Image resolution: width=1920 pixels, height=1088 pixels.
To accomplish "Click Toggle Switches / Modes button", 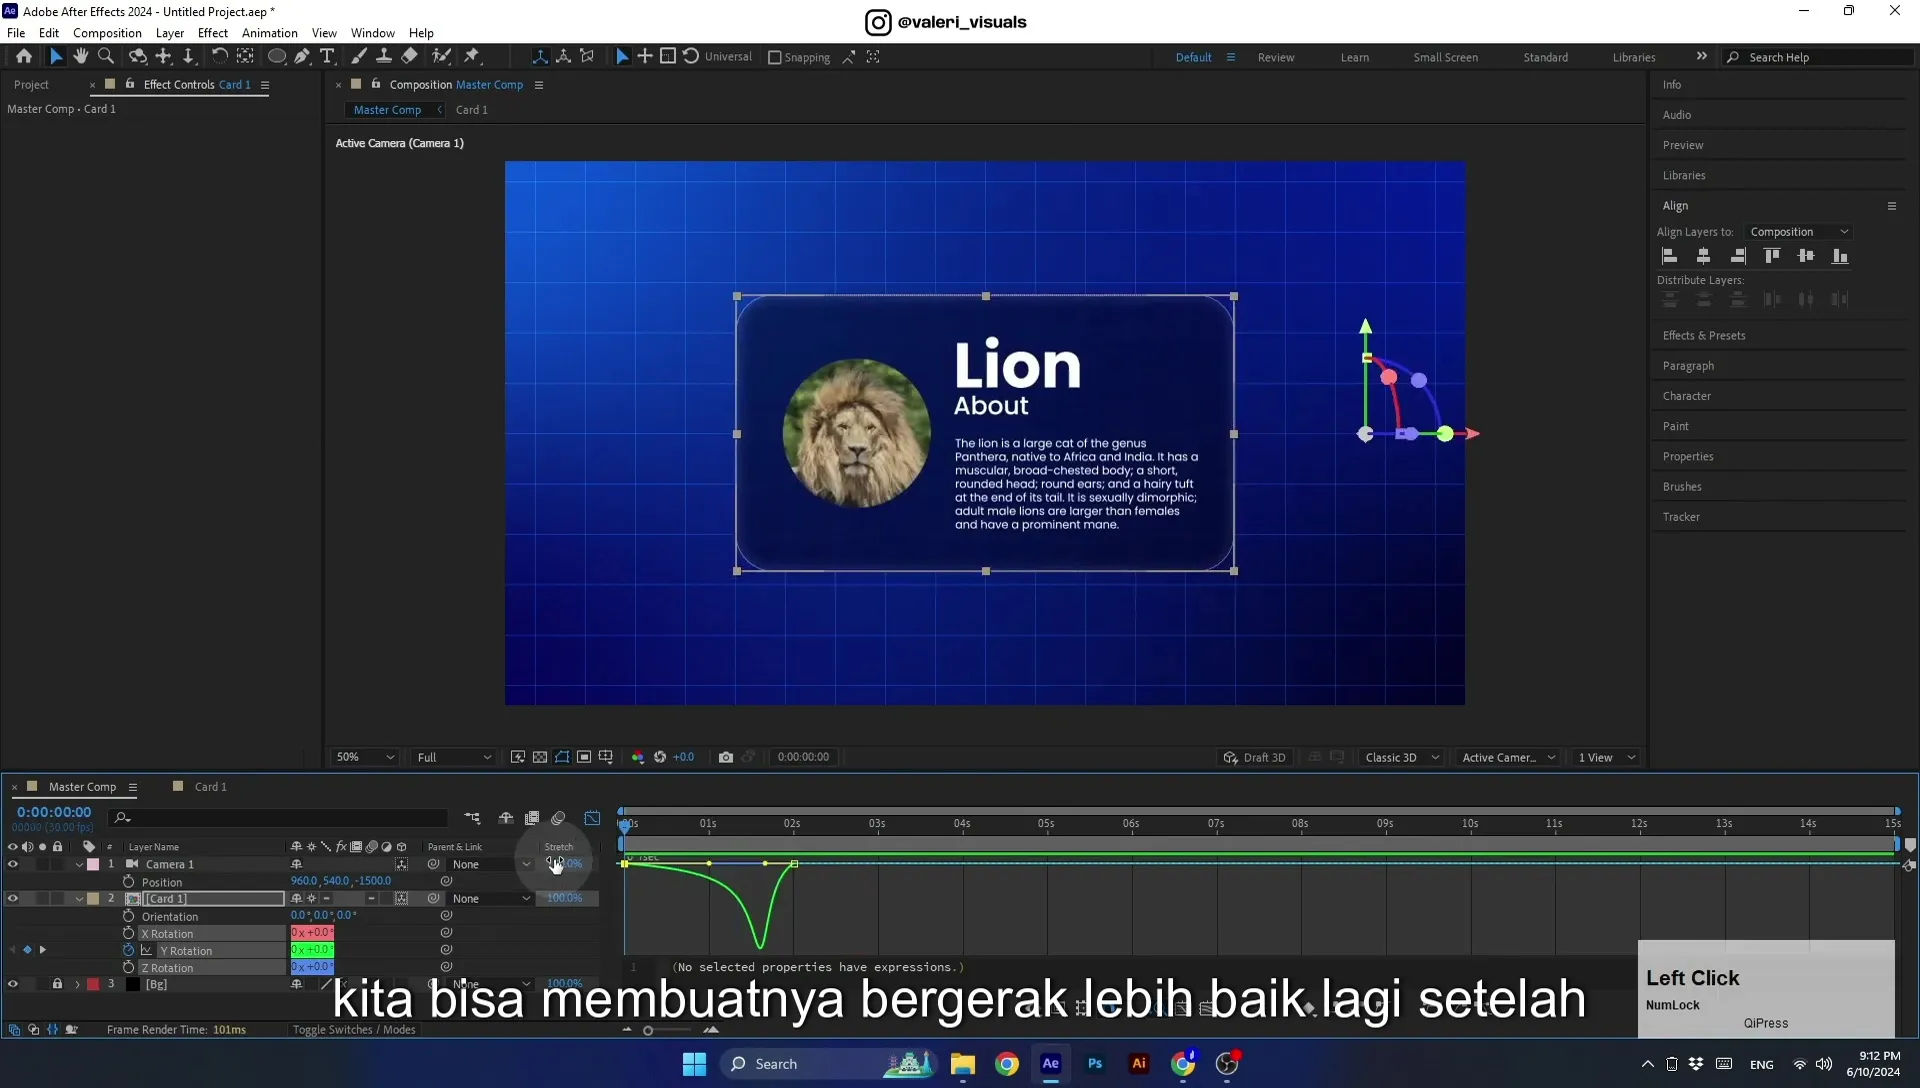I will (x=353, y=1029).
